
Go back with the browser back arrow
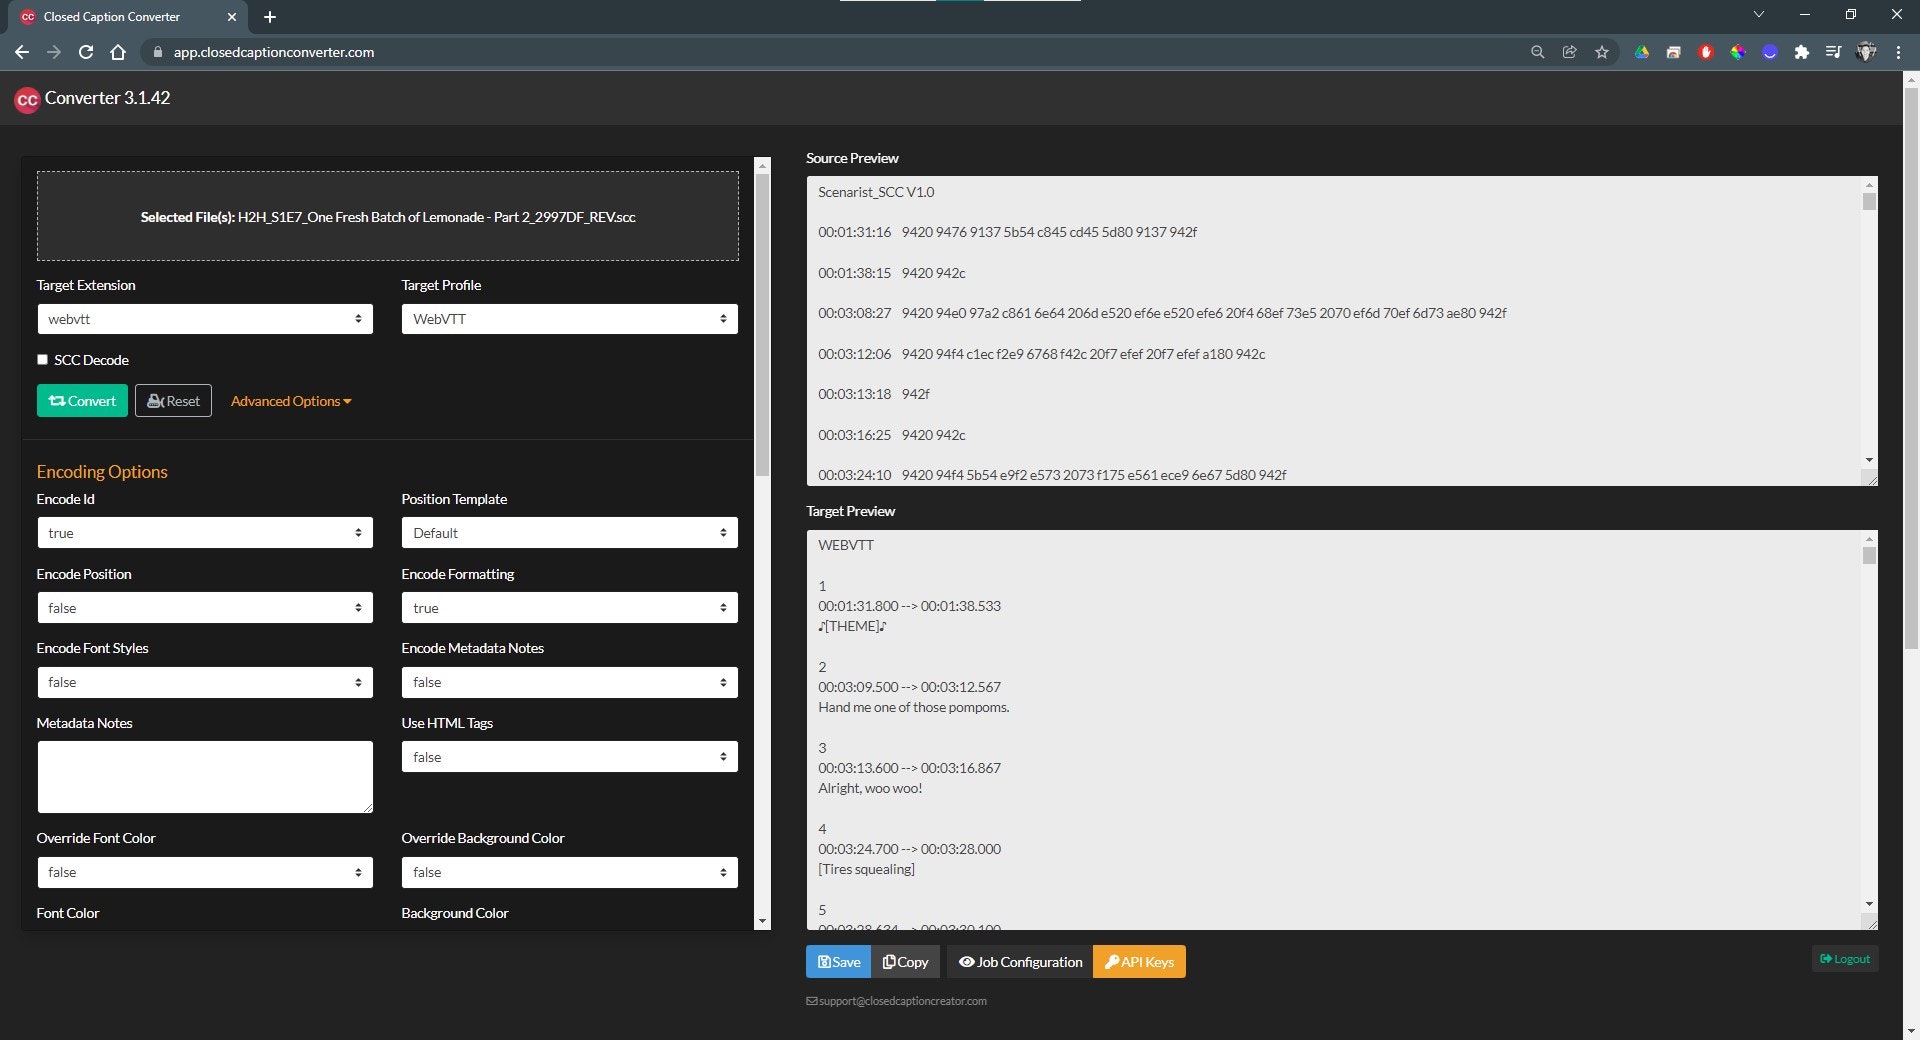[x=22, y=52]
